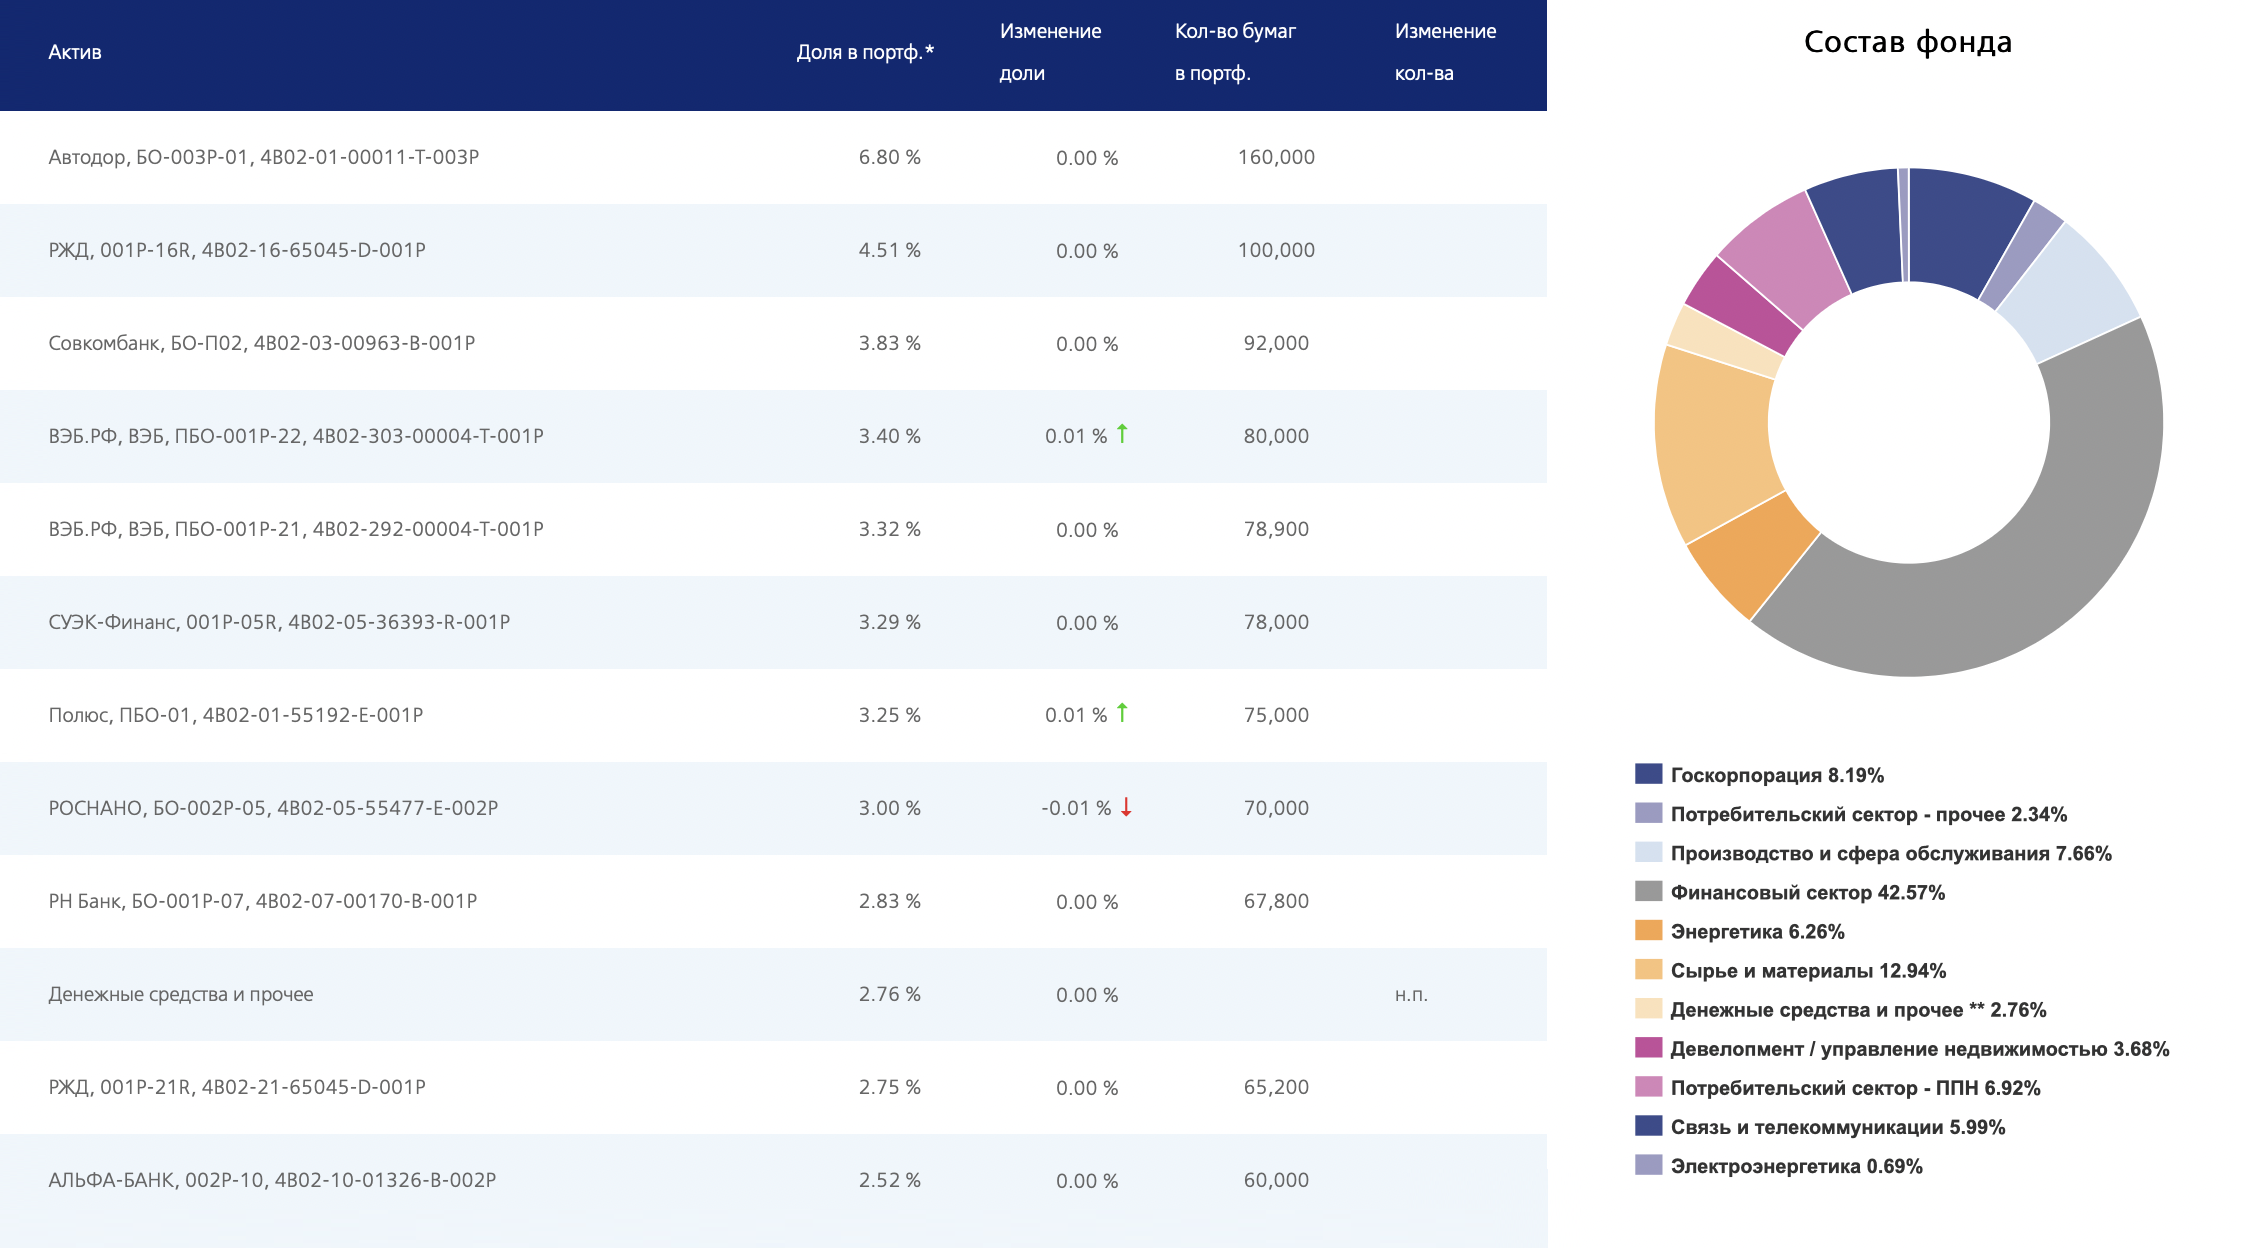Viewport: 2246px width, 1248px height.
Task: Click Производство и сфера обслуживания swatch
Action: pos(1648,852)
